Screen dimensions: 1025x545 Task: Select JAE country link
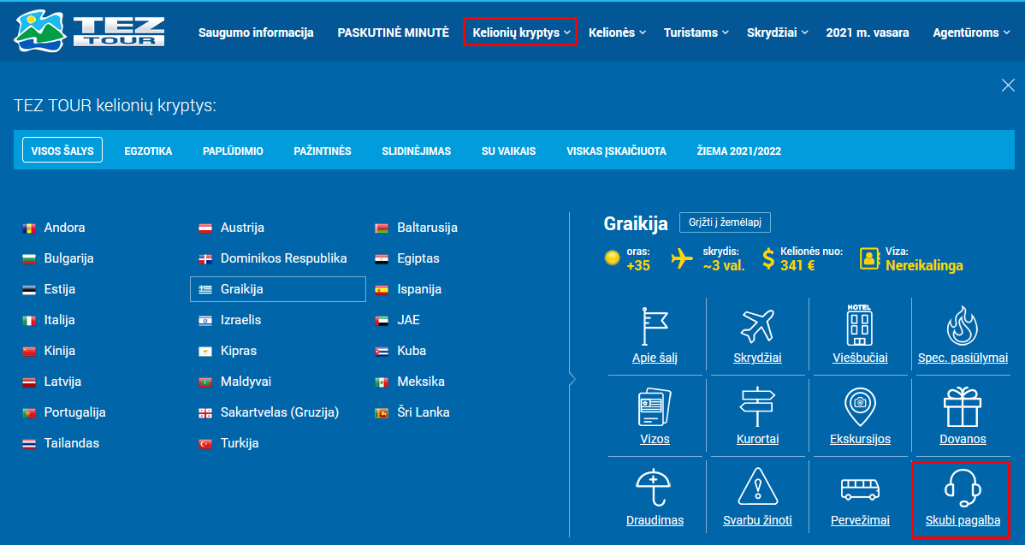click(409, 320)
